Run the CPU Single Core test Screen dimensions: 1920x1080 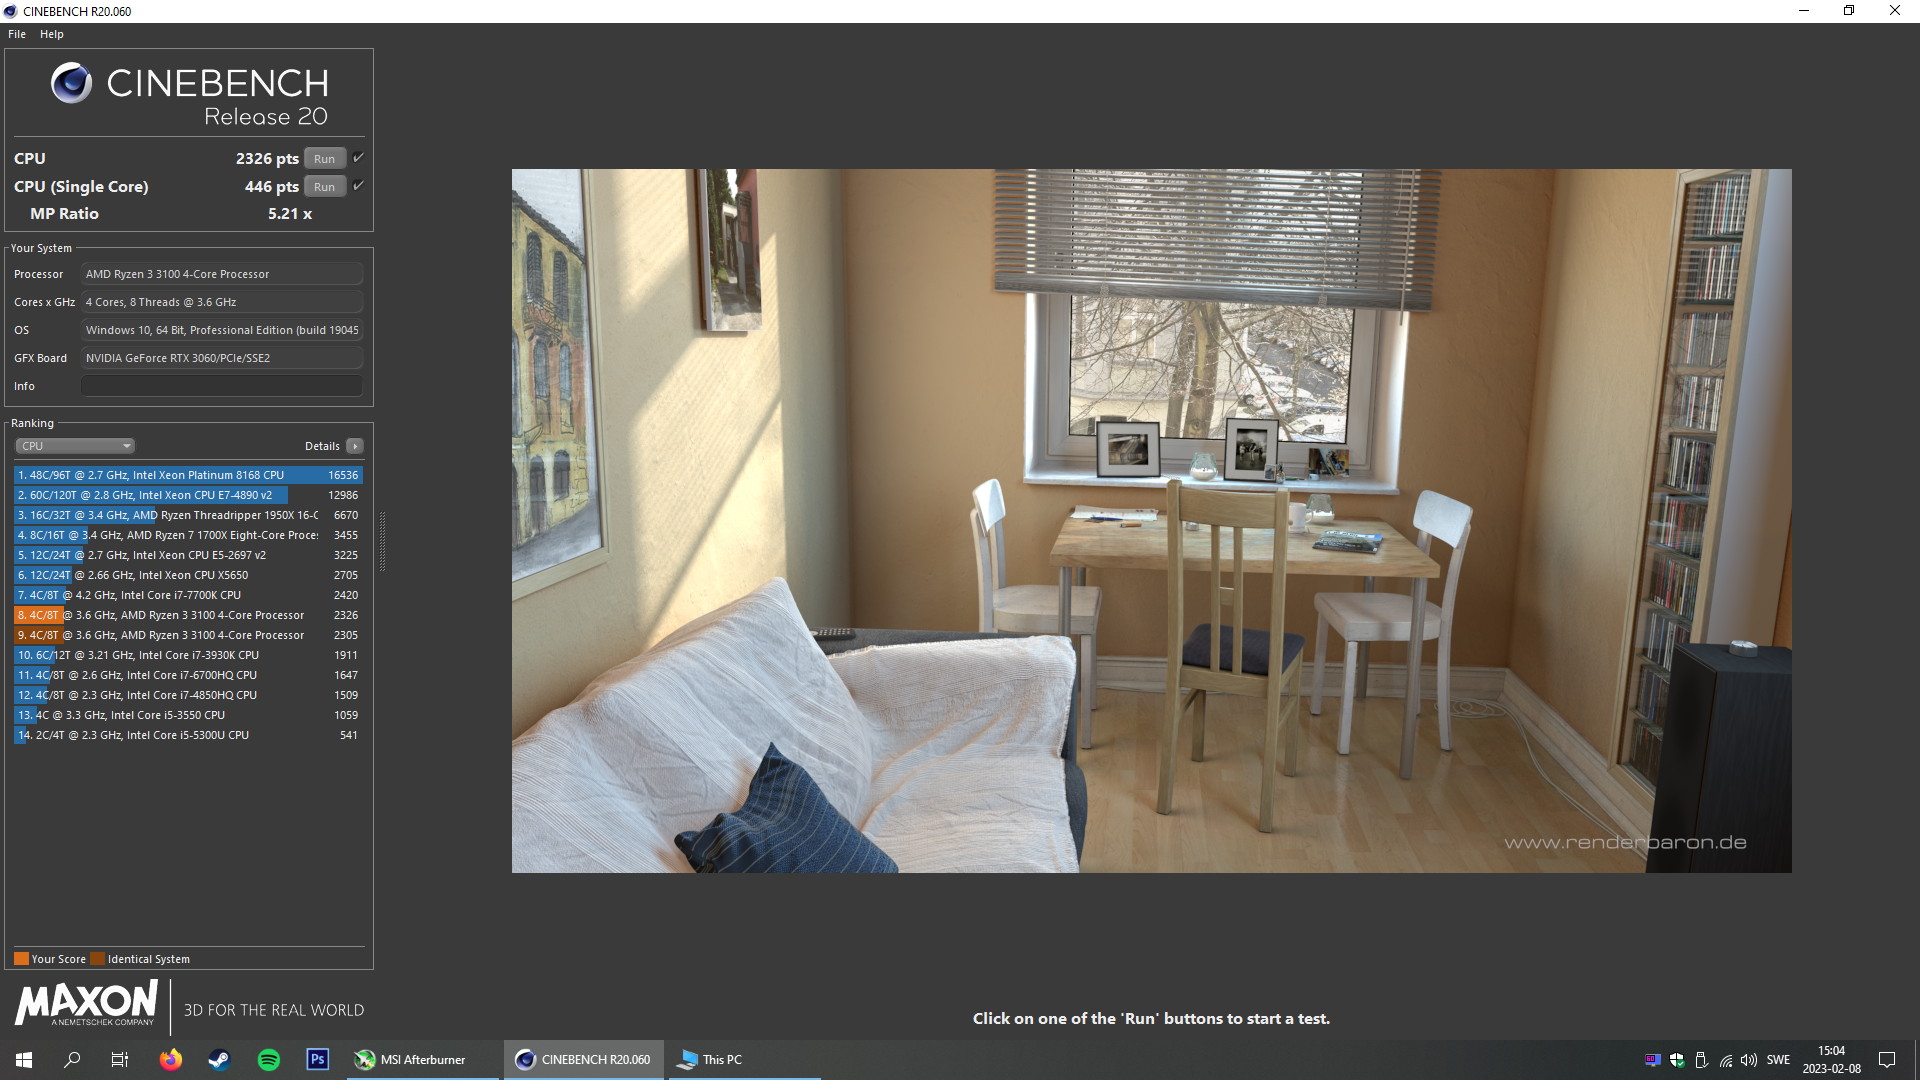click(324, 187)
